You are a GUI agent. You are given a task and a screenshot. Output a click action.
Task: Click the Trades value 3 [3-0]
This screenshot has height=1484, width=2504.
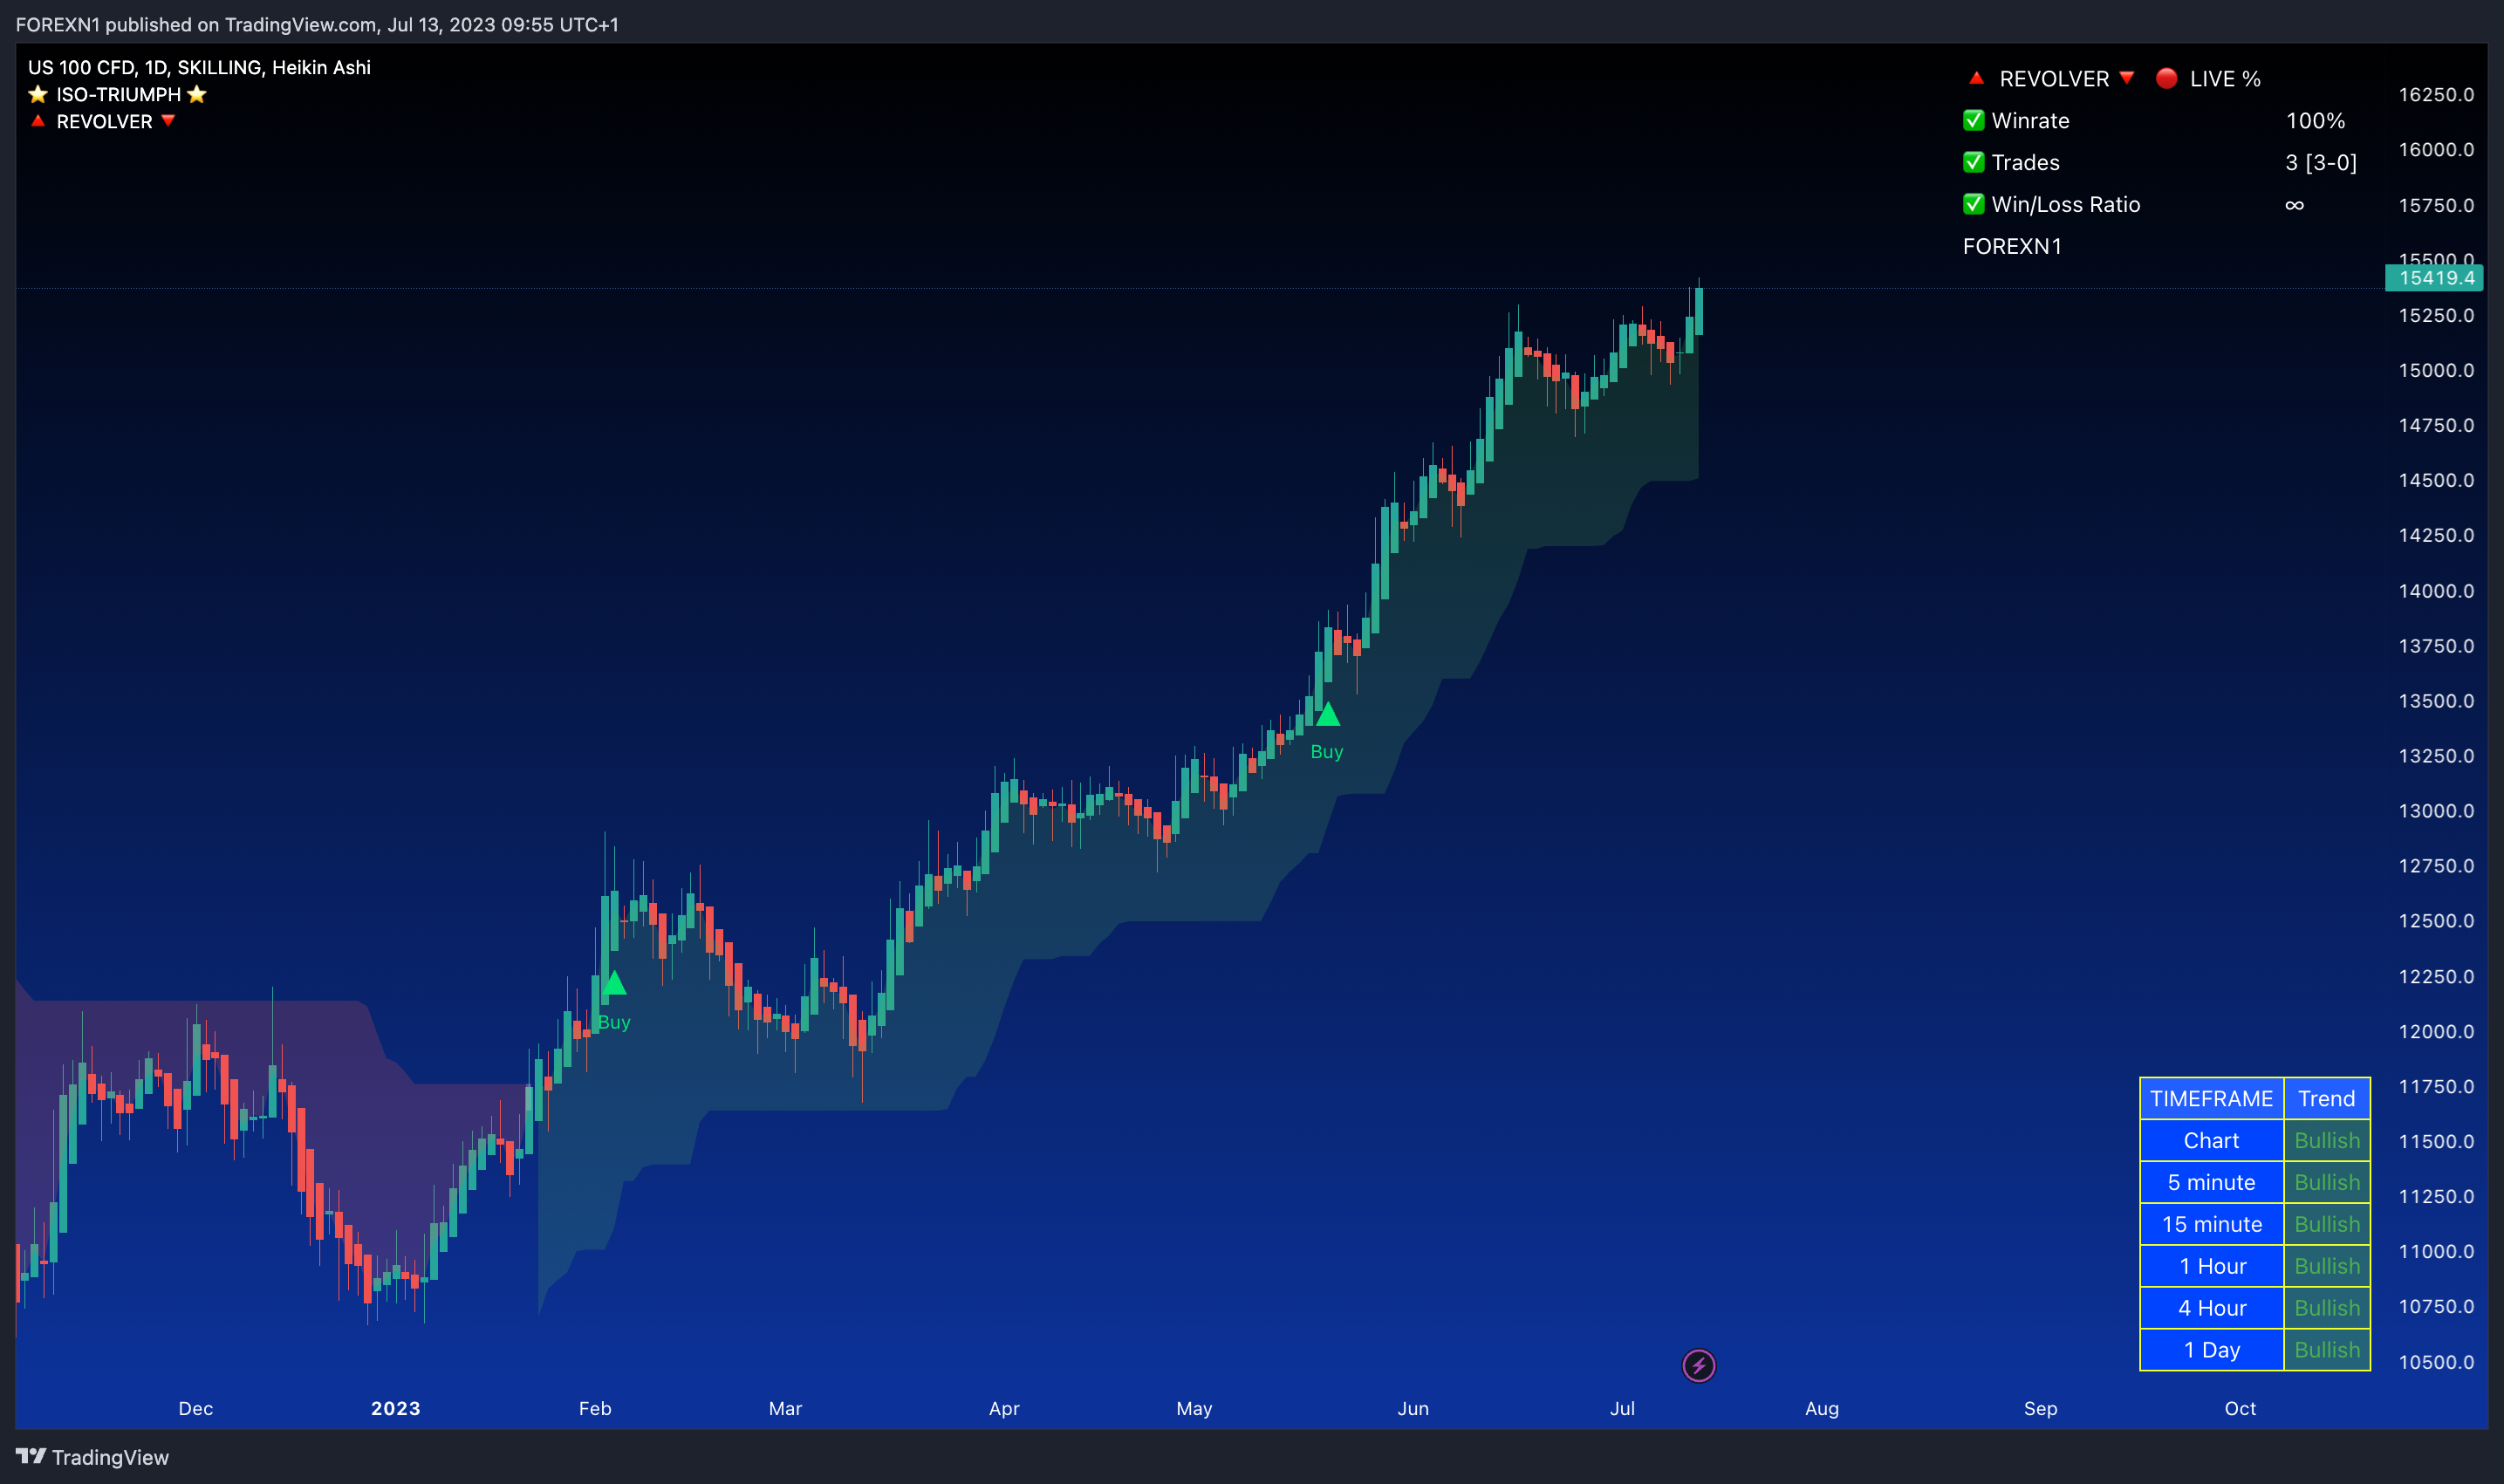pyautogui.click(x=2321, y=162)
